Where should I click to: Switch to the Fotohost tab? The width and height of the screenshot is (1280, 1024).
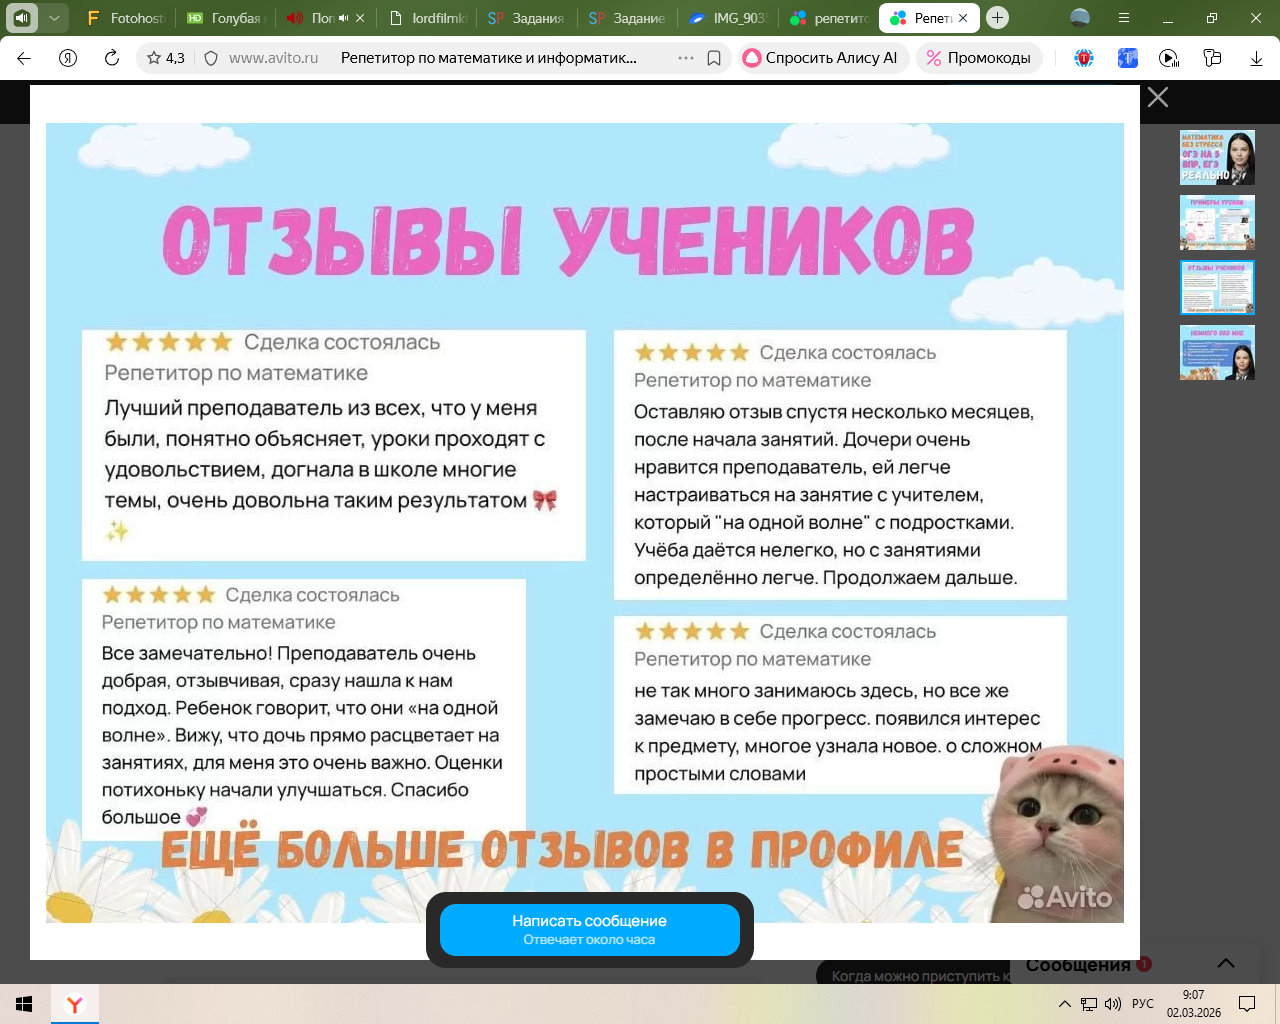(x=125, y=18)
